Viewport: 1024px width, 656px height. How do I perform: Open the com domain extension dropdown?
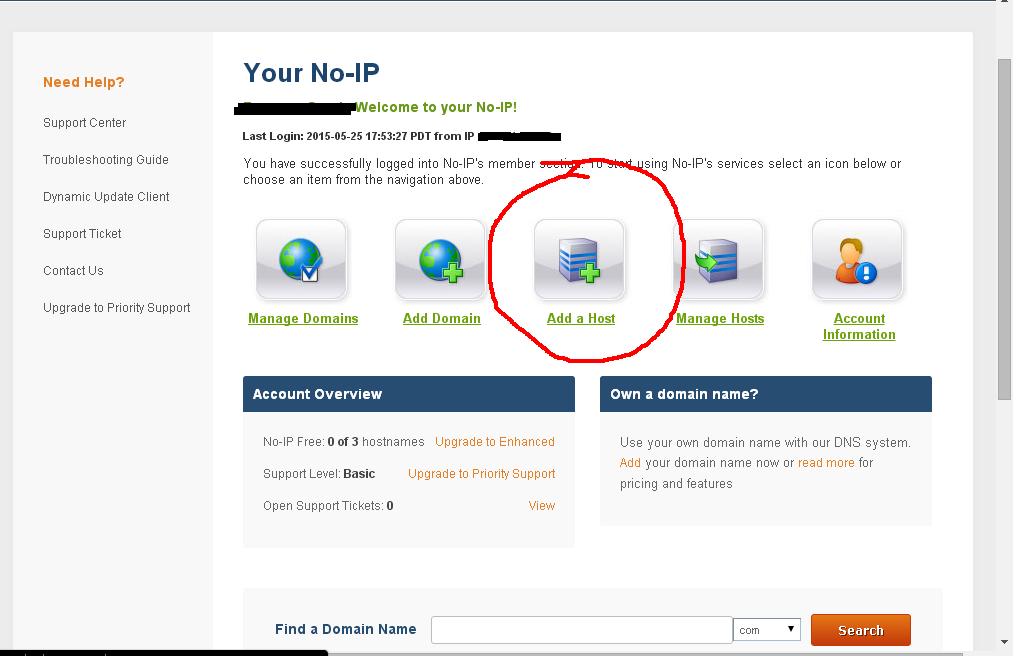(767, 630)
